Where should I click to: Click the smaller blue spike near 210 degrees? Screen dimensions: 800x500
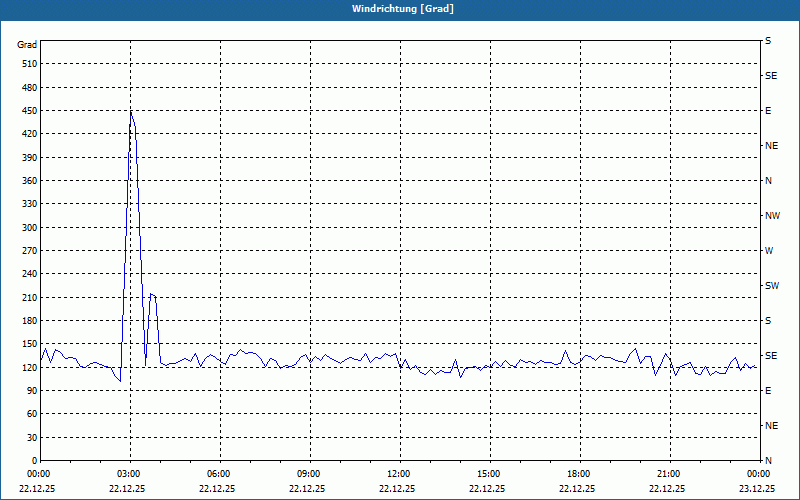pyautogui.click(x=153, y=294)
